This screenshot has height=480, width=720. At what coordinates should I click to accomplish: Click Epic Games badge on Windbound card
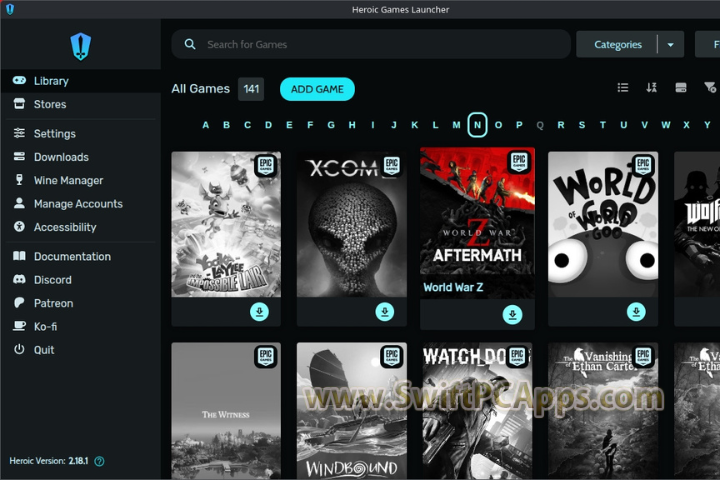392,356
